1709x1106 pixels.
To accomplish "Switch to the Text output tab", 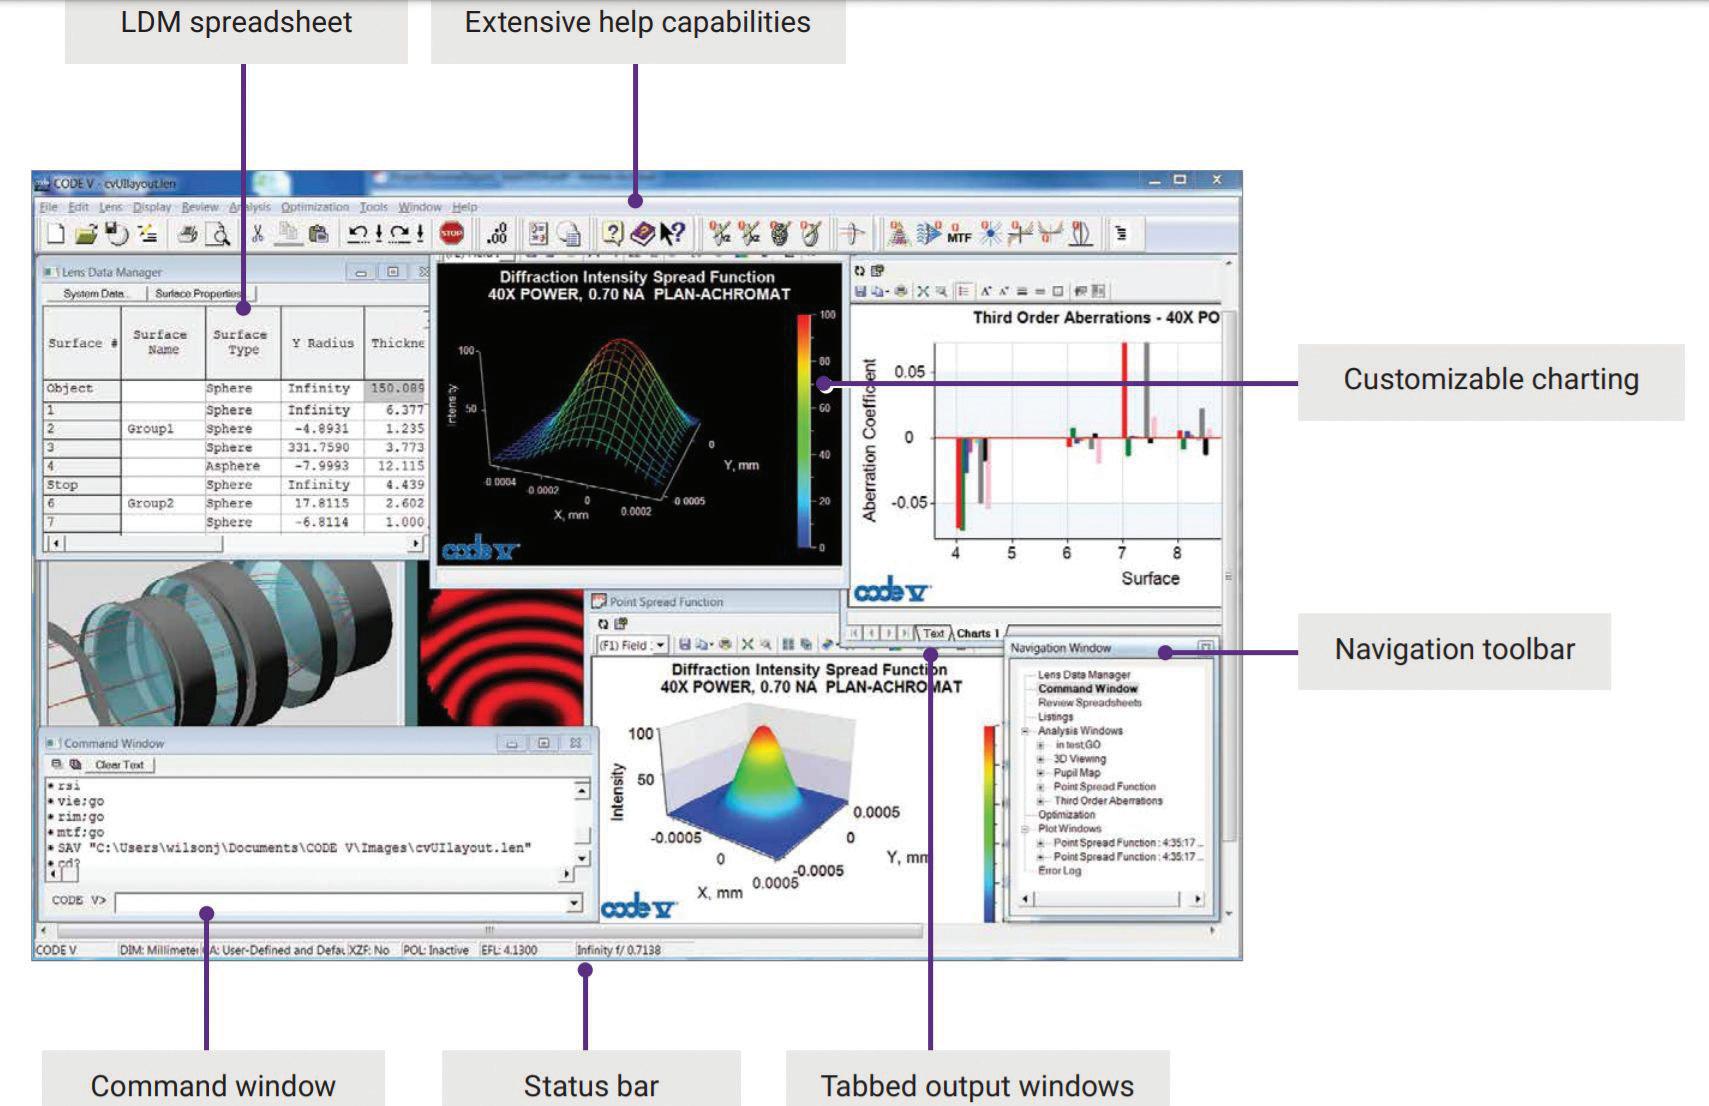I will pyautogui.click(x=933, y=633).
